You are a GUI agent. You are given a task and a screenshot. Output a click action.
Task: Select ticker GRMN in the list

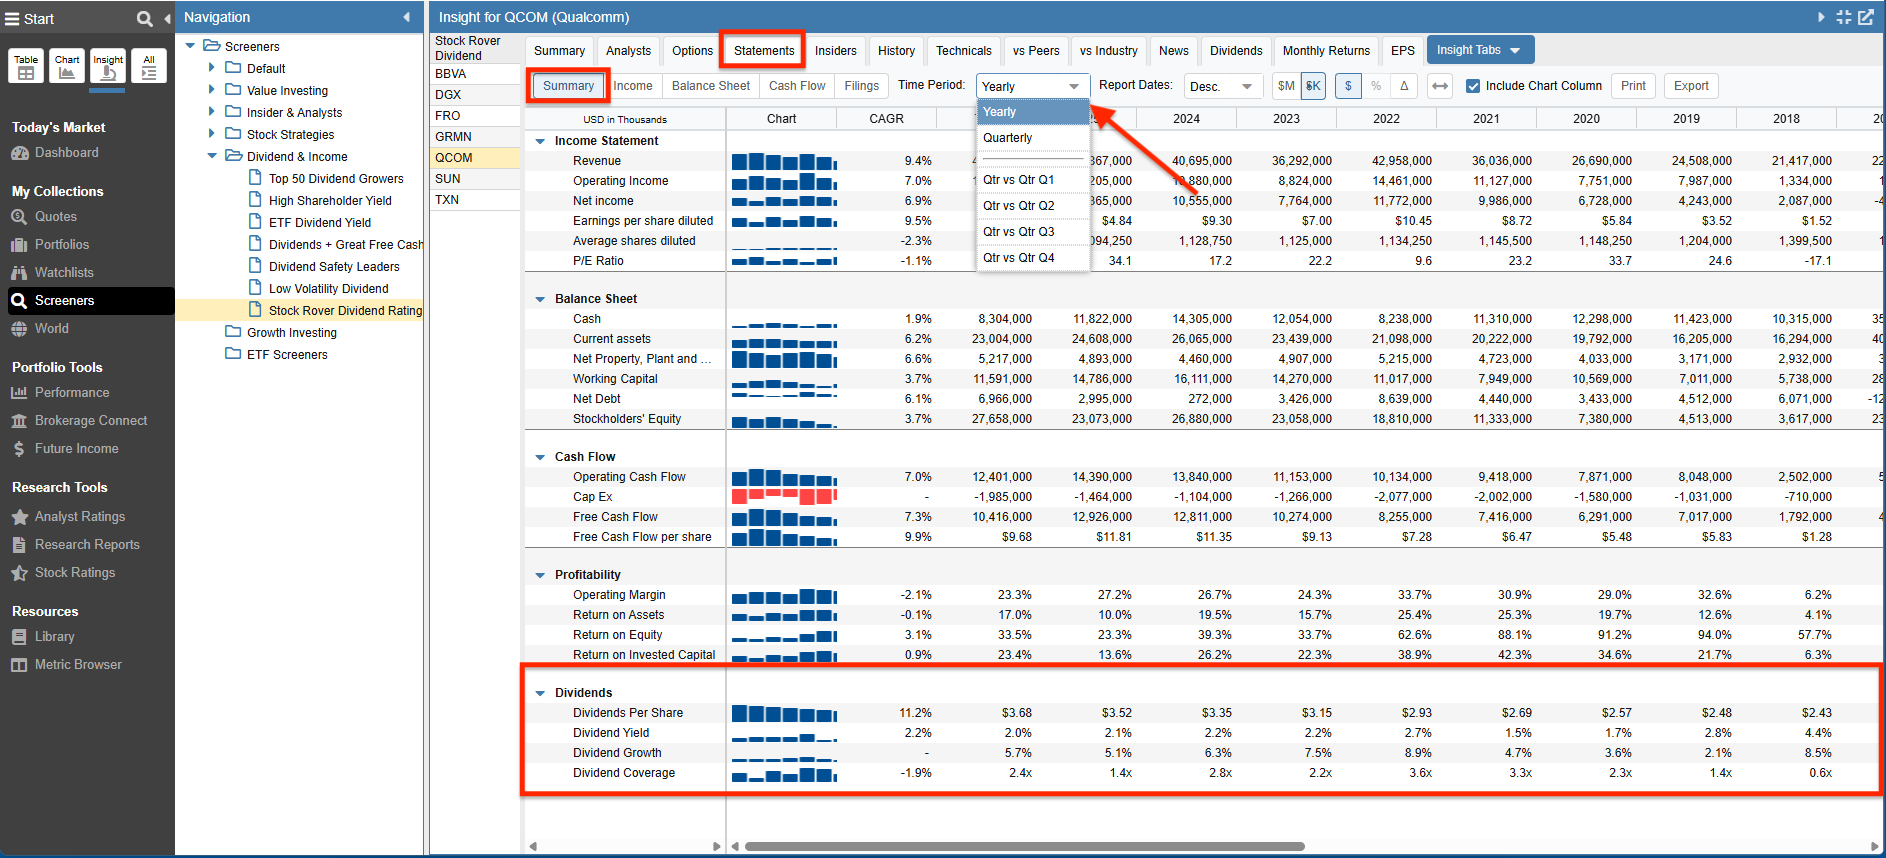[475, 137]
